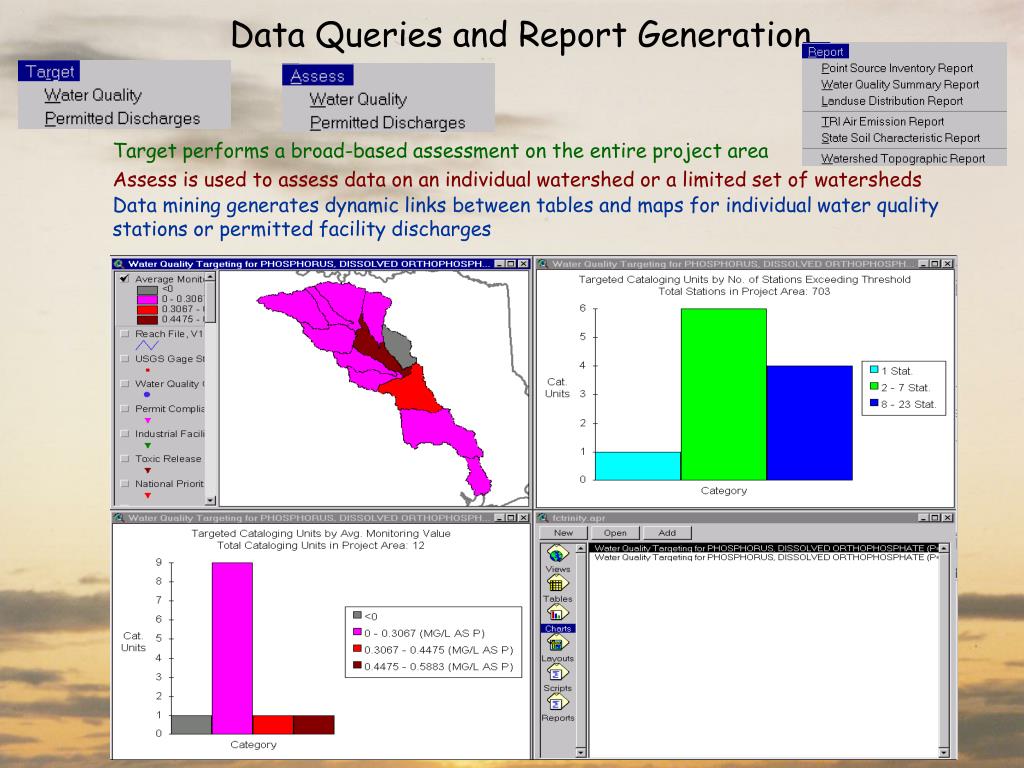Viewport: 1024px width, 768px height.
Task: Enable the USGS Gage Stations theme checkbox
Action: [x=125, y=358]
